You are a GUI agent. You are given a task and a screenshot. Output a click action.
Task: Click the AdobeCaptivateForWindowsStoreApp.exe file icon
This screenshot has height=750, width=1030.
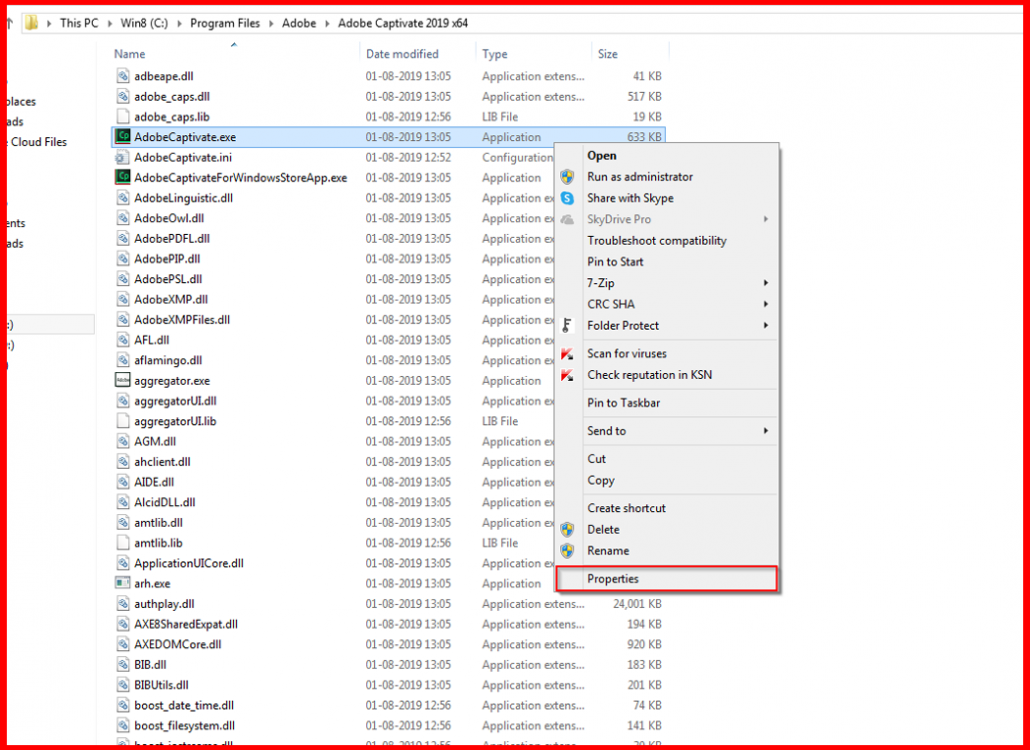123,177
